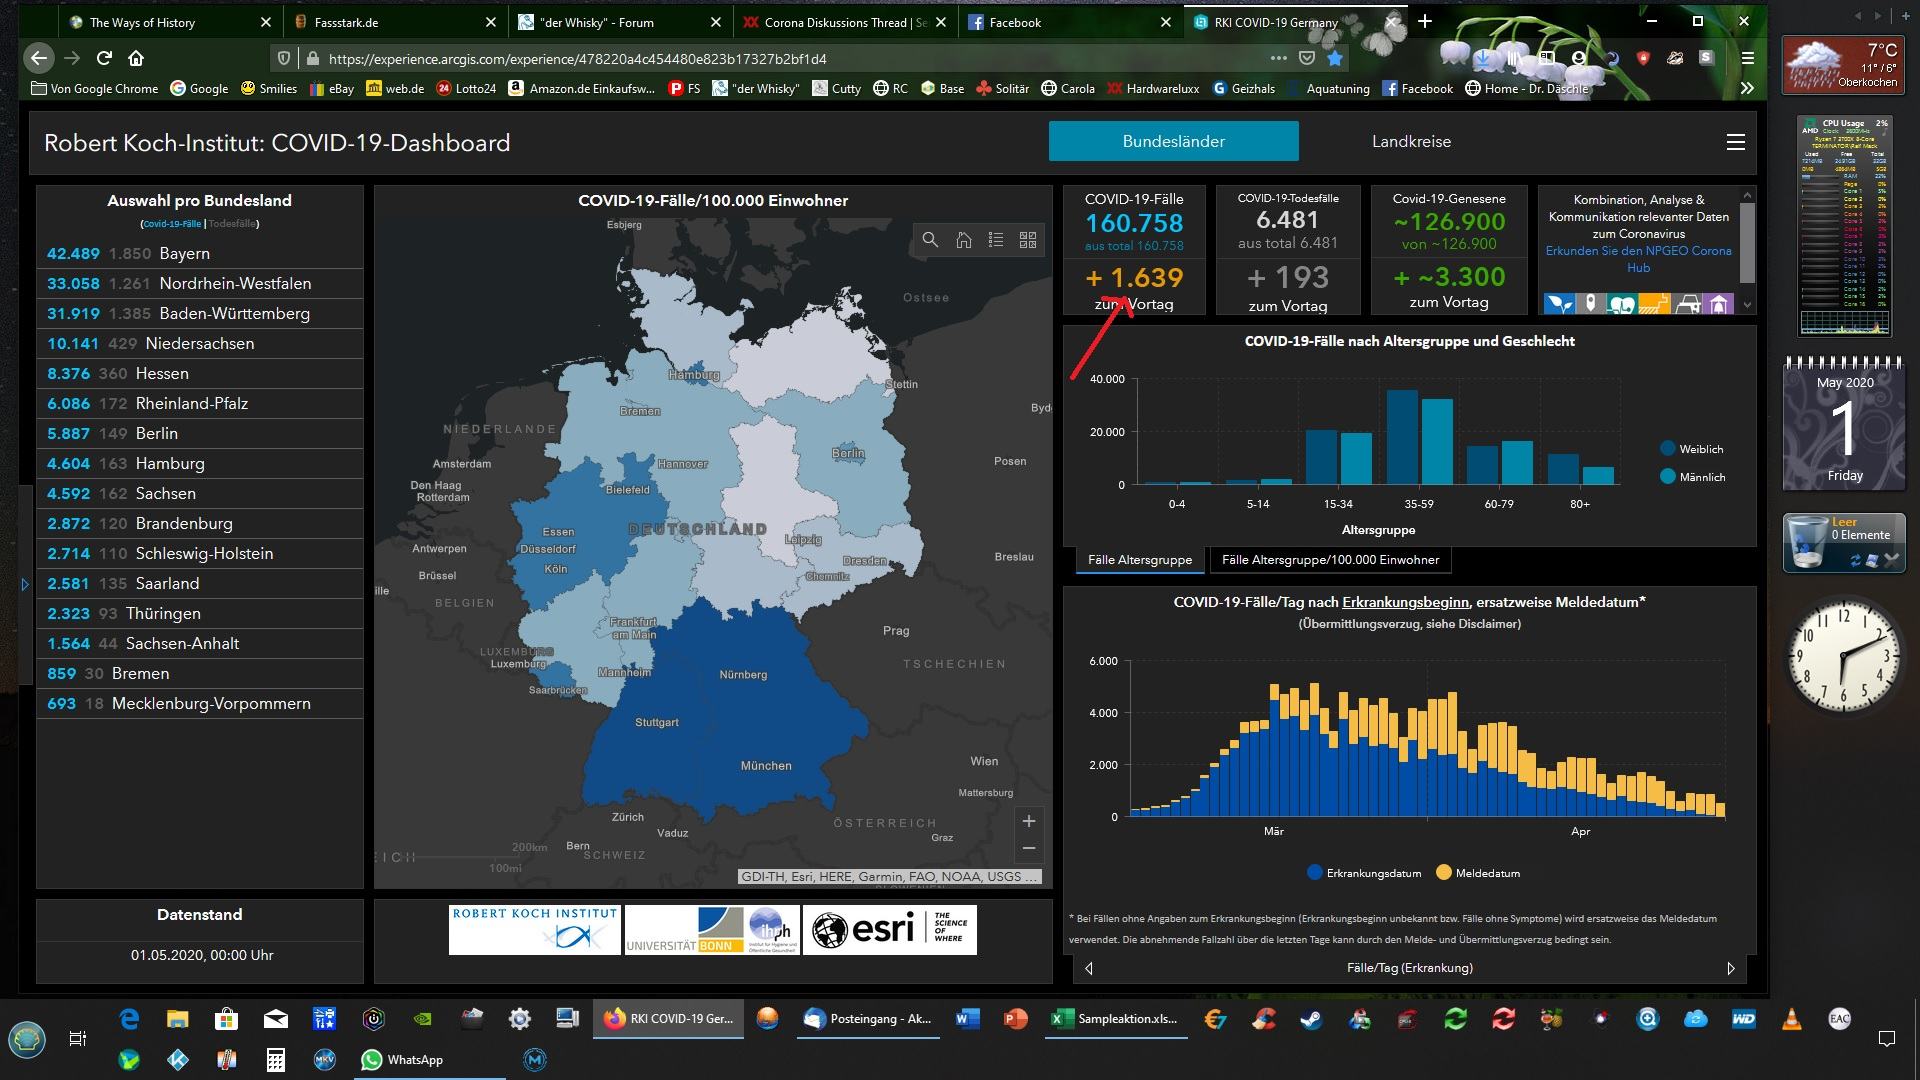Zoom out on the map
Screen dimensions: 1920x1080
[1028, 848]
